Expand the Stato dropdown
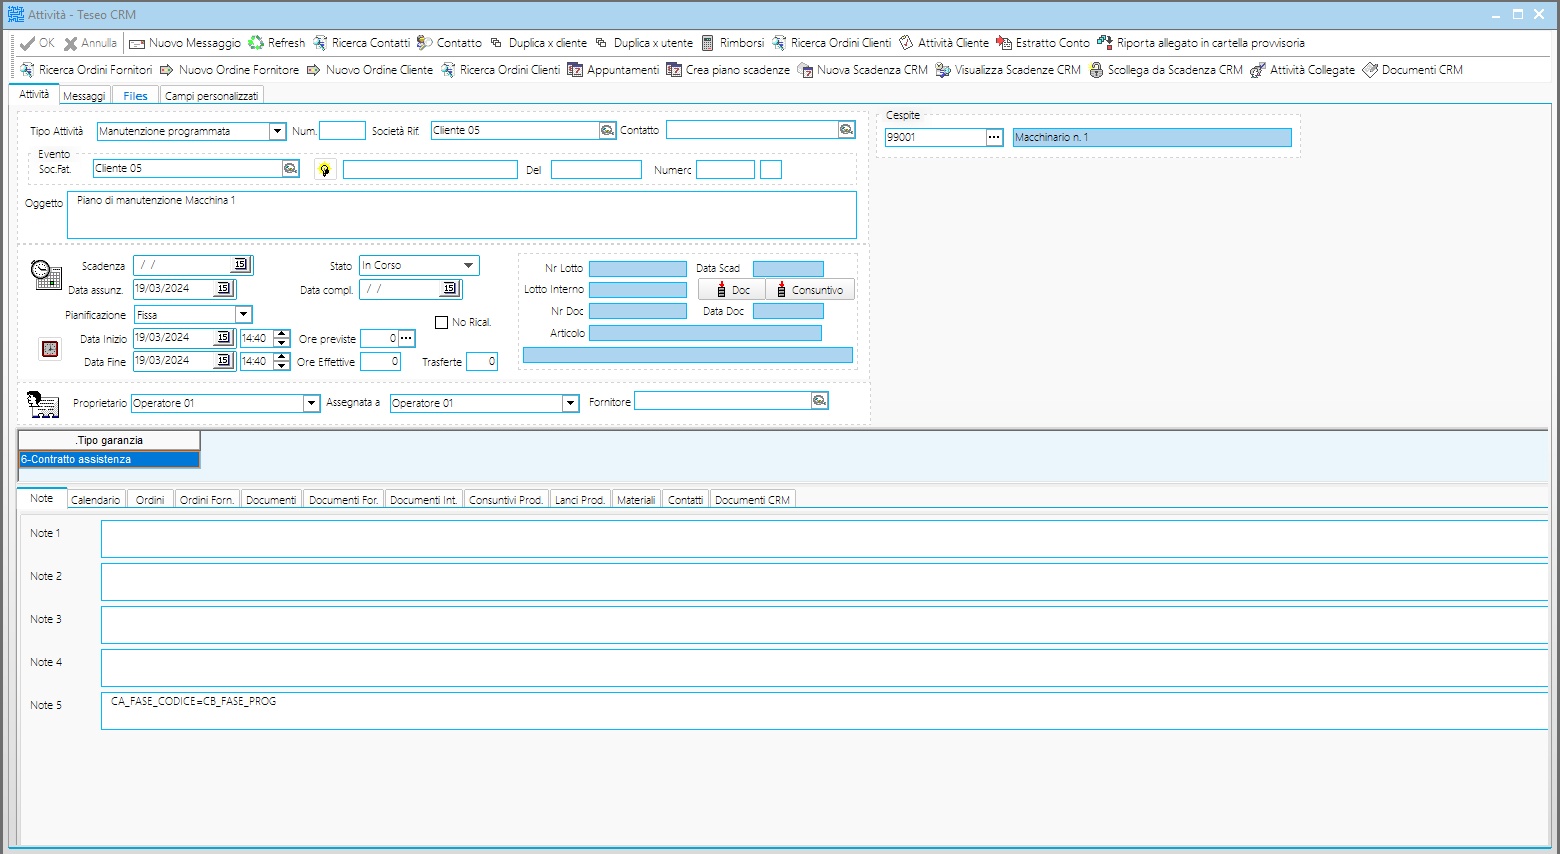Screen dimensions: 1560x854 [468, 265]
